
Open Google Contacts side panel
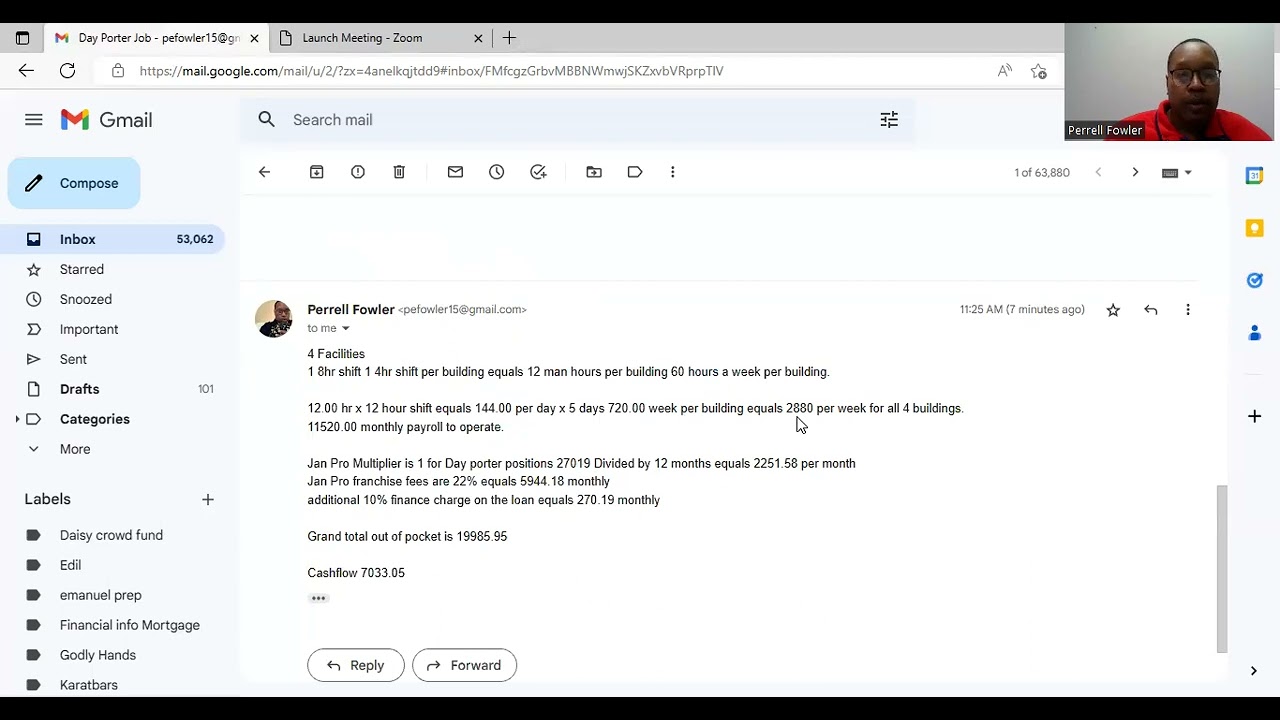point(1254,332)
